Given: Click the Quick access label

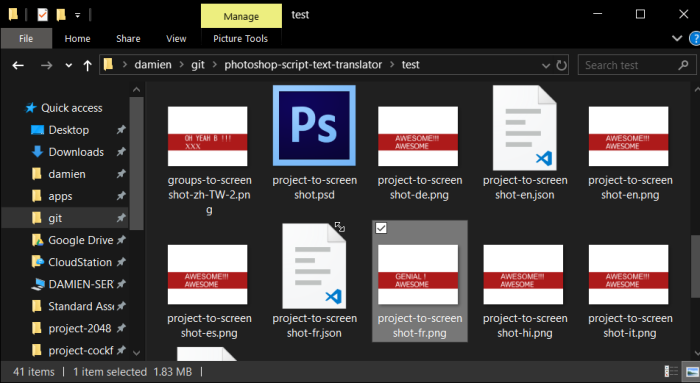Looking at the screenshot, I should pyautogui.click(x=71, y=108).
